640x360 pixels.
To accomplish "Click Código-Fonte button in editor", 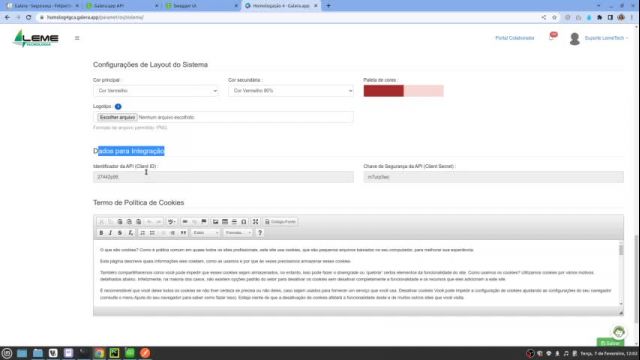I will 280,222.
